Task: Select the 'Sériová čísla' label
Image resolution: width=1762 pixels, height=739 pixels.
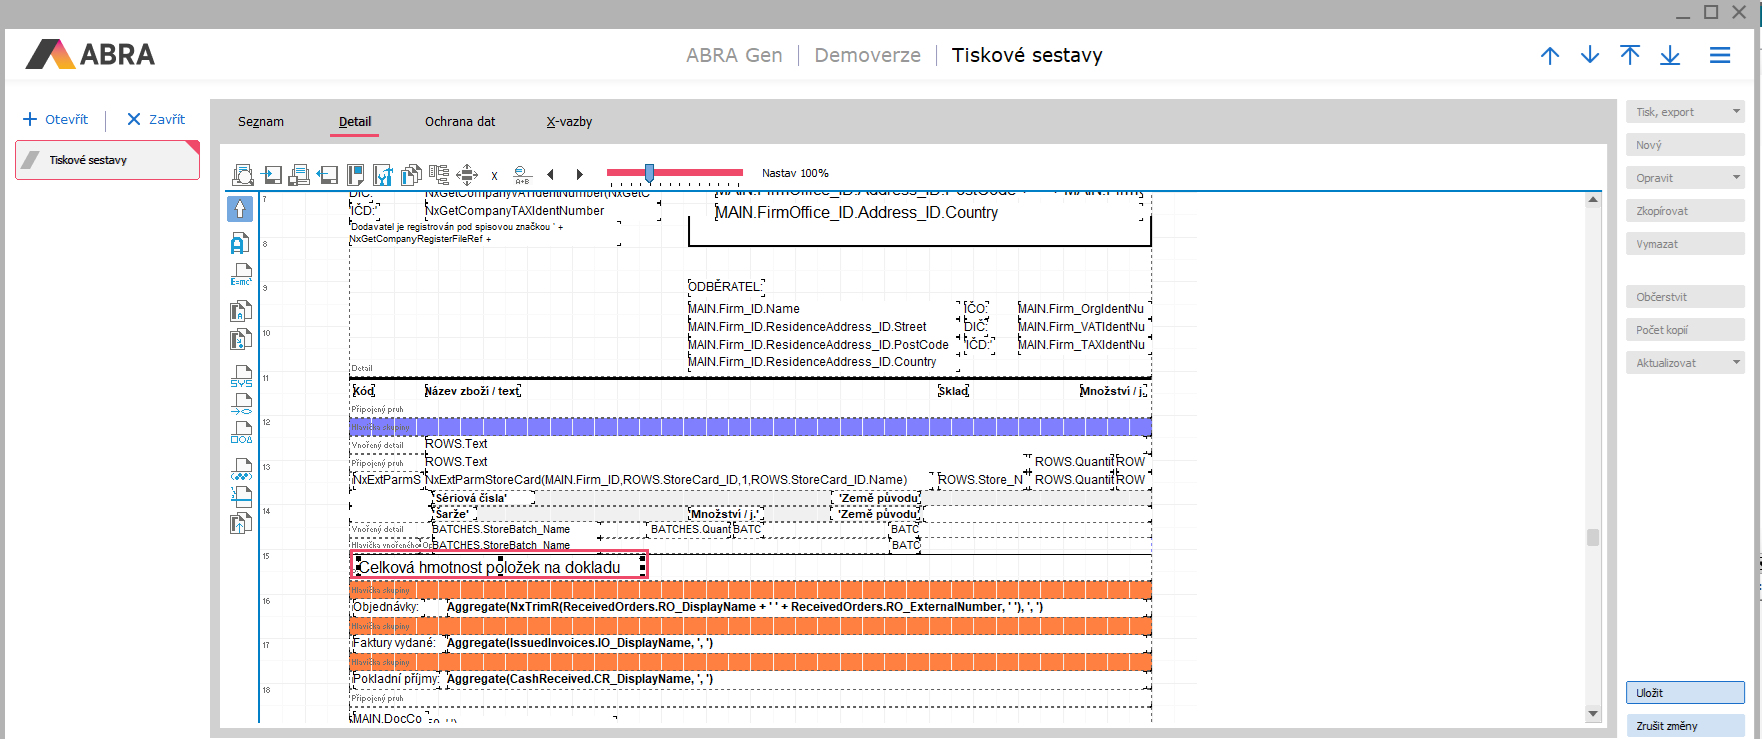Action: [x=482, y=498]
